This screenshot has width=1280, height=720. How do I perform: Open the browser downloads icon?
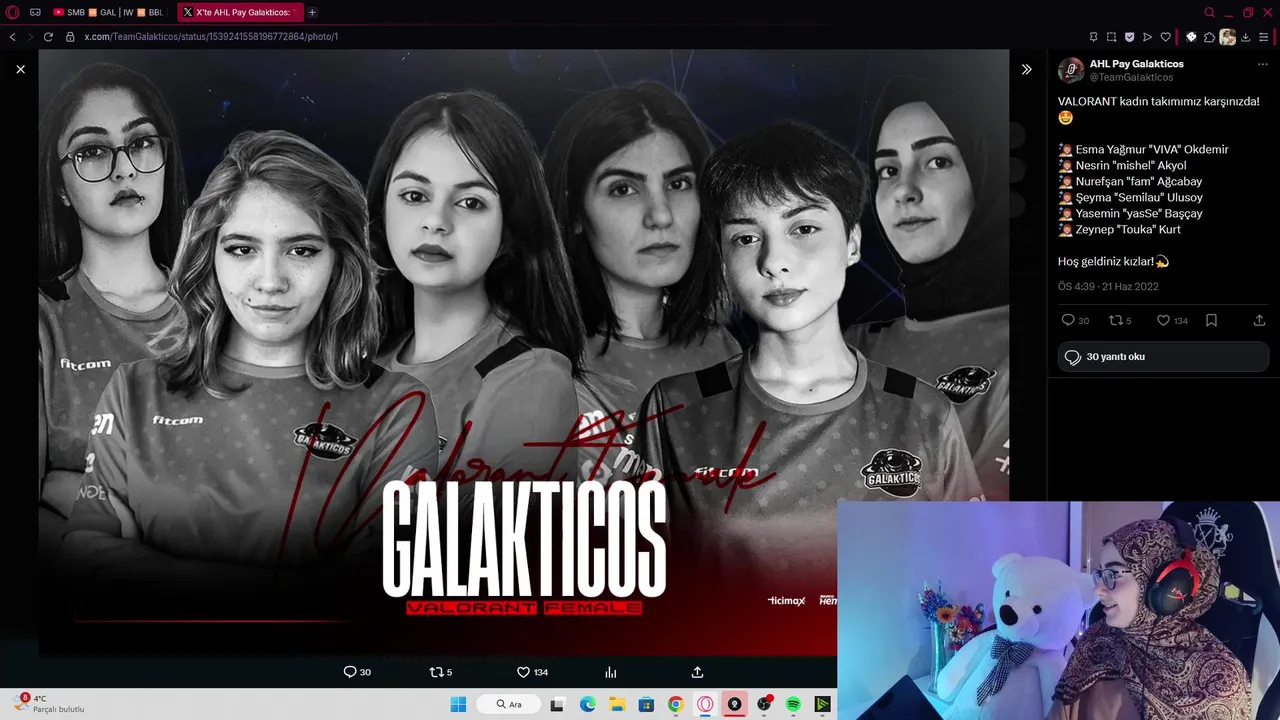1245,37
